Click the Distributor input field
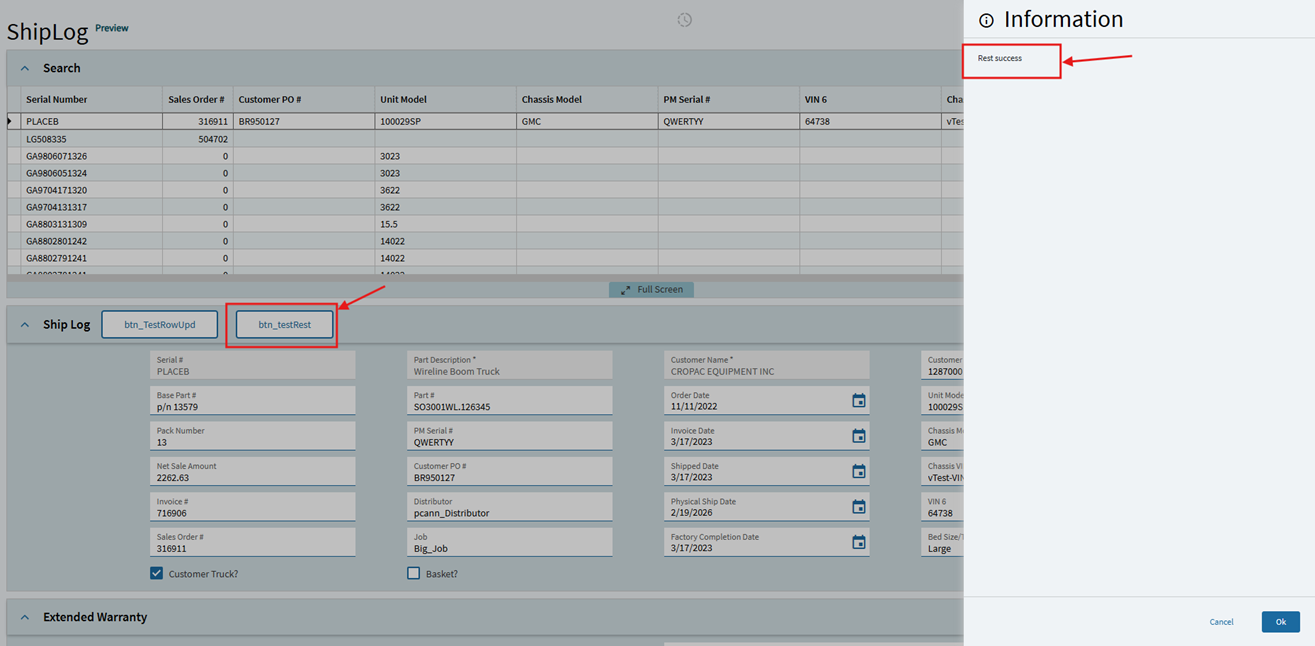Screen dimensions: 1315x646 pyautogui.click(x=509, y=507)
